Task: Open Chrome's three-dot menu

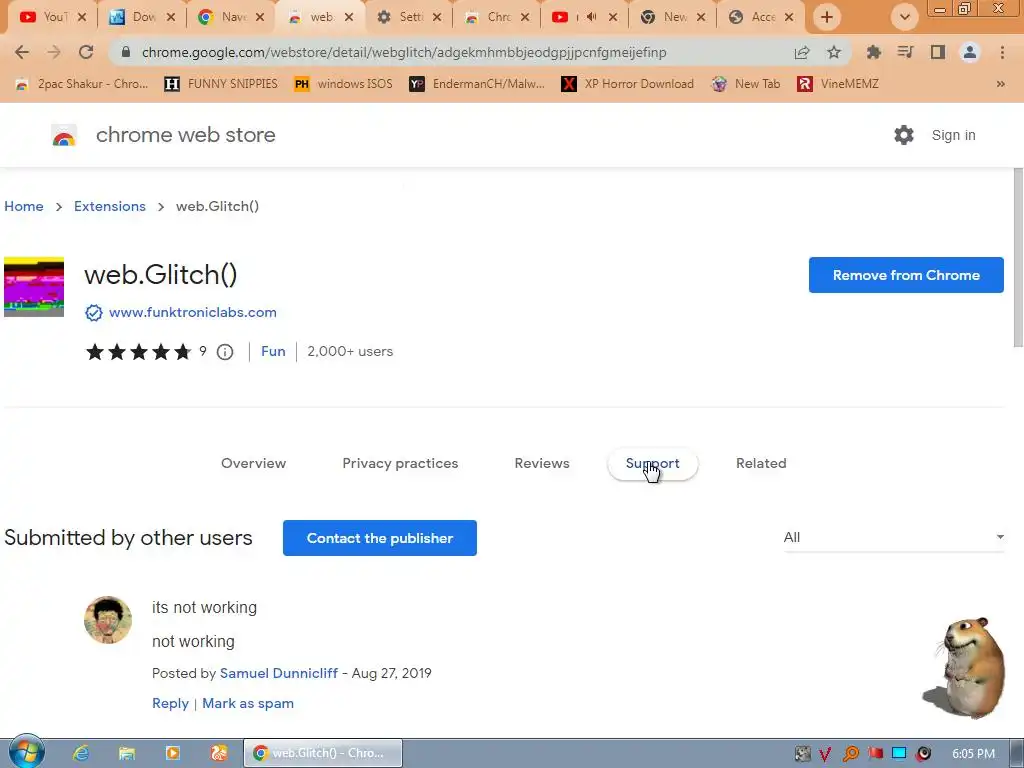Action: click(x=1002, y=52)
